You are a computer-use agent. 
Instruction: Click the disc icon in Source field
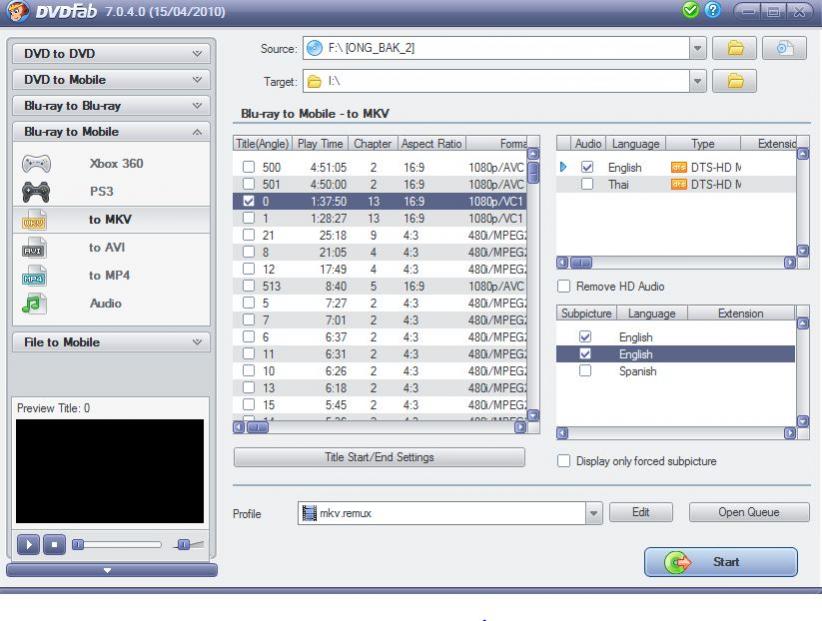(x=315, y=48)
